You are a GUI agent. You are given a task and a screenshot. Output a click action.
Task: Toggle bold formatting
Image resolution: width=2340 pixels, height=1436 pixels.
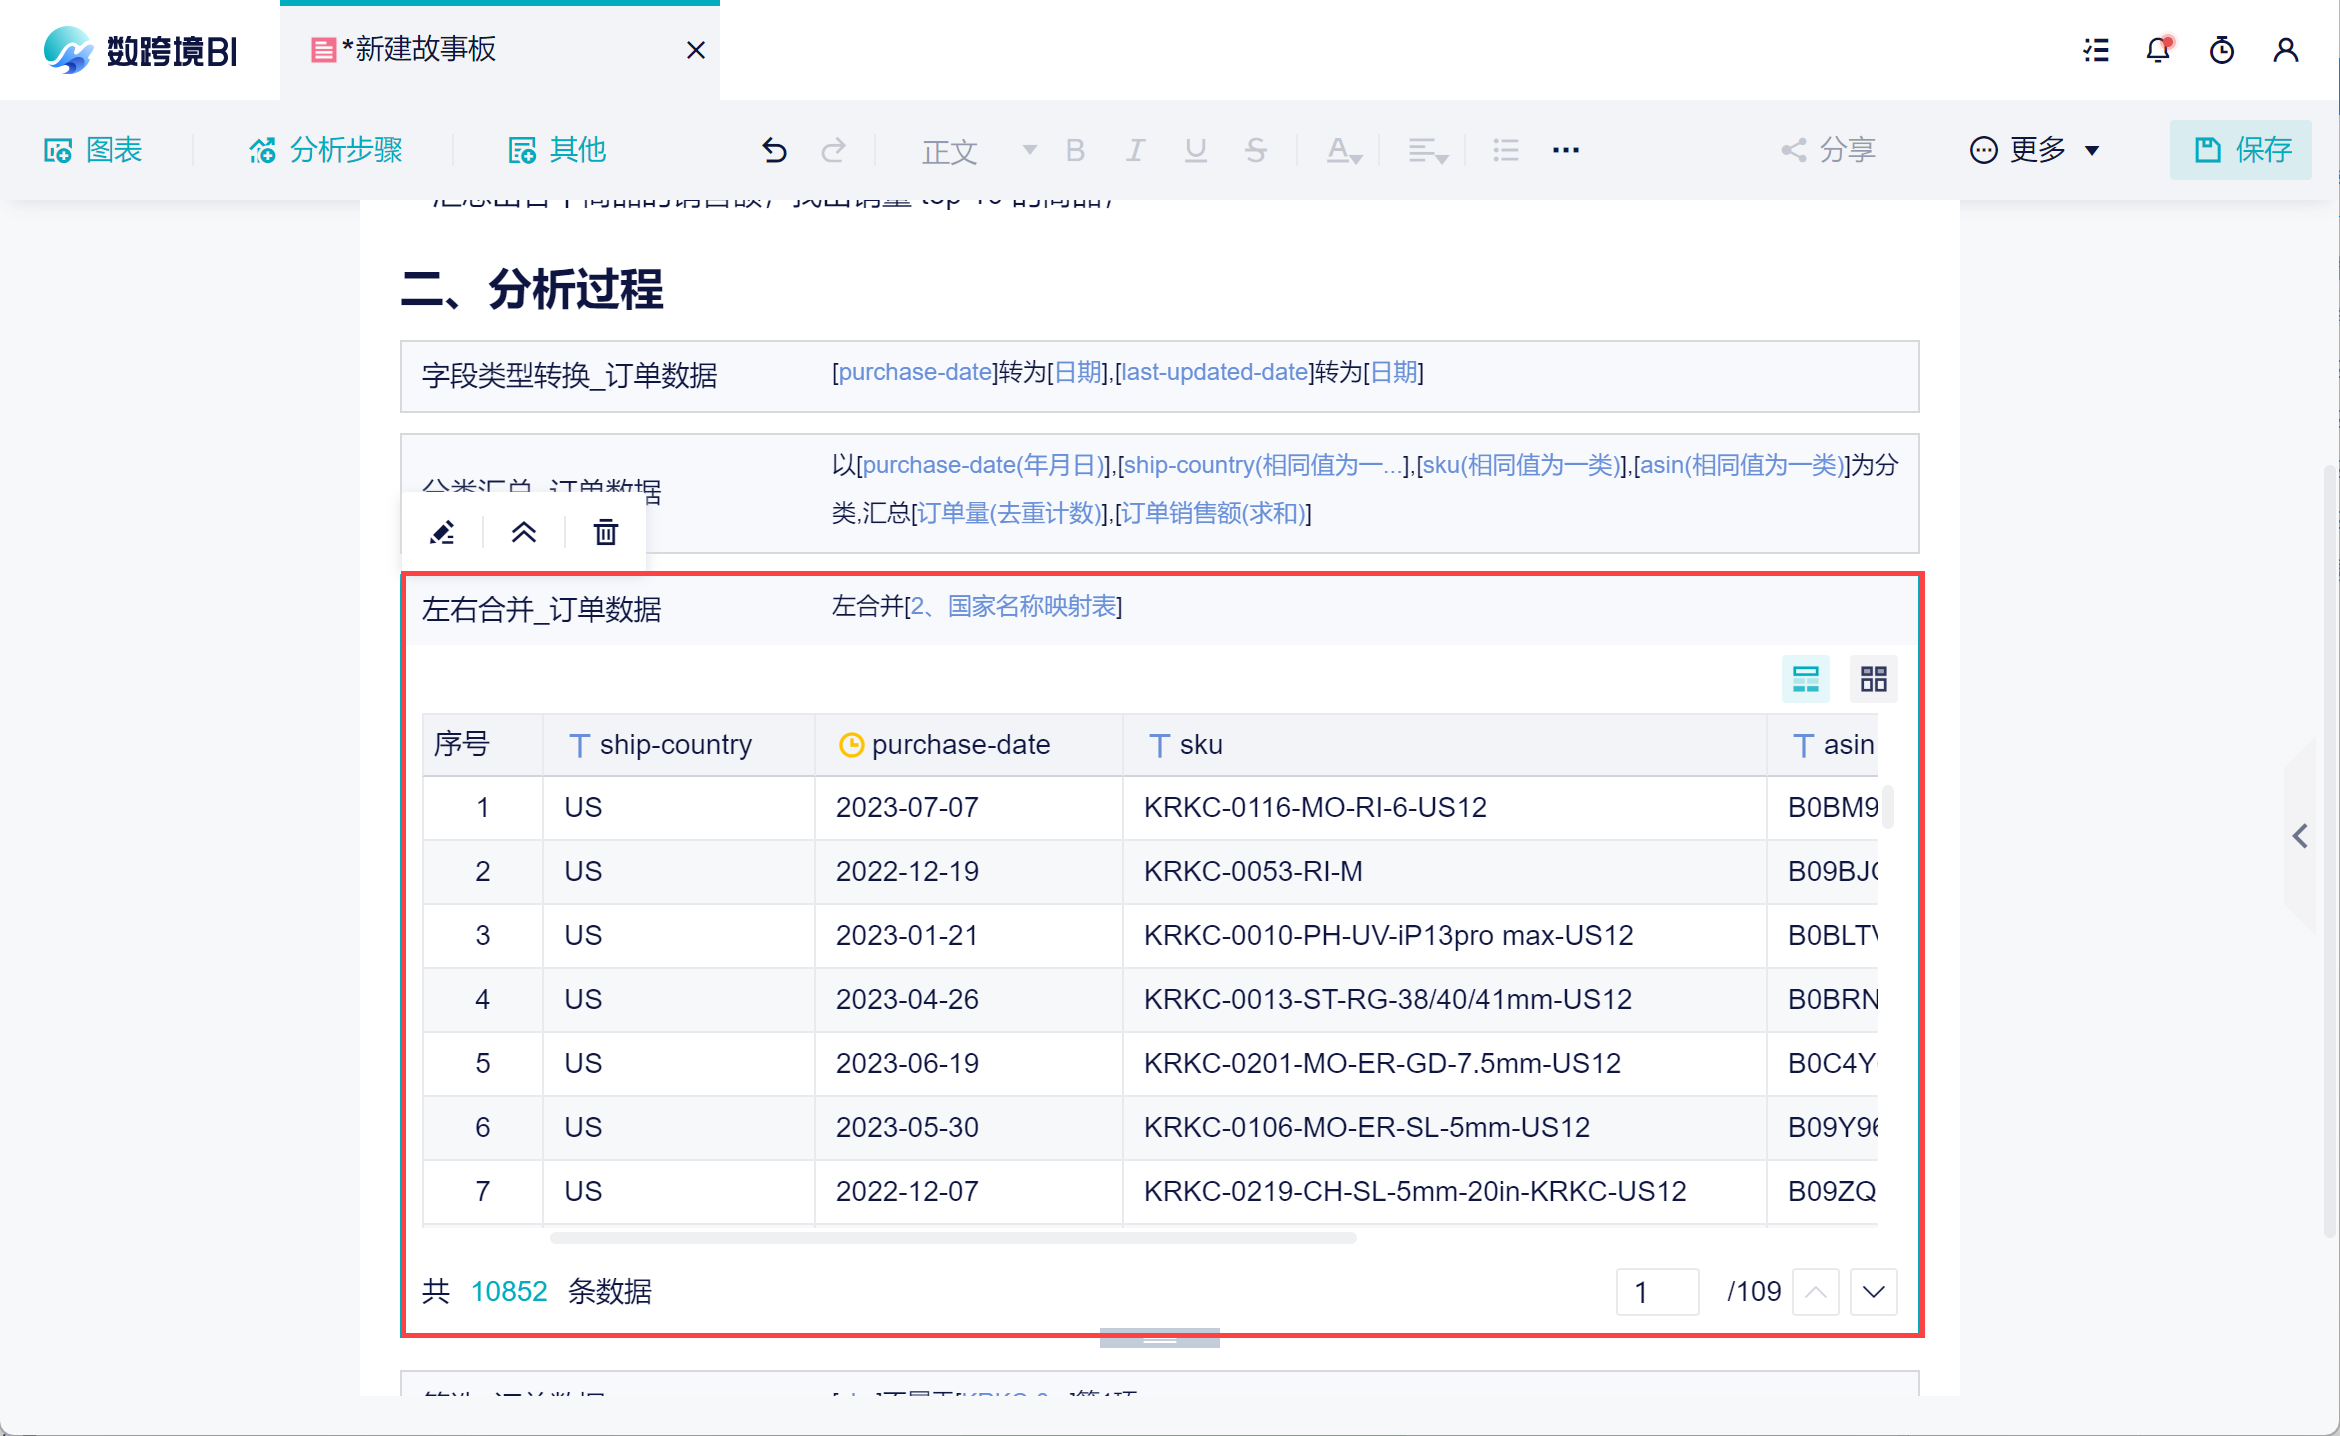(x=1075, y=150)
